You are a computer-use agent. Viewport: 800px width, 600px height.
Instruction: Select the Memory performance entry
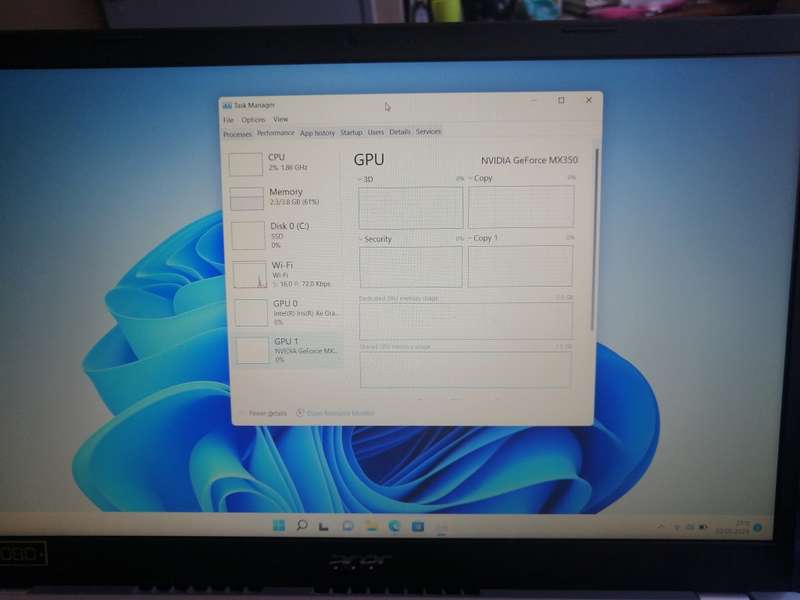tap(285, 197)
